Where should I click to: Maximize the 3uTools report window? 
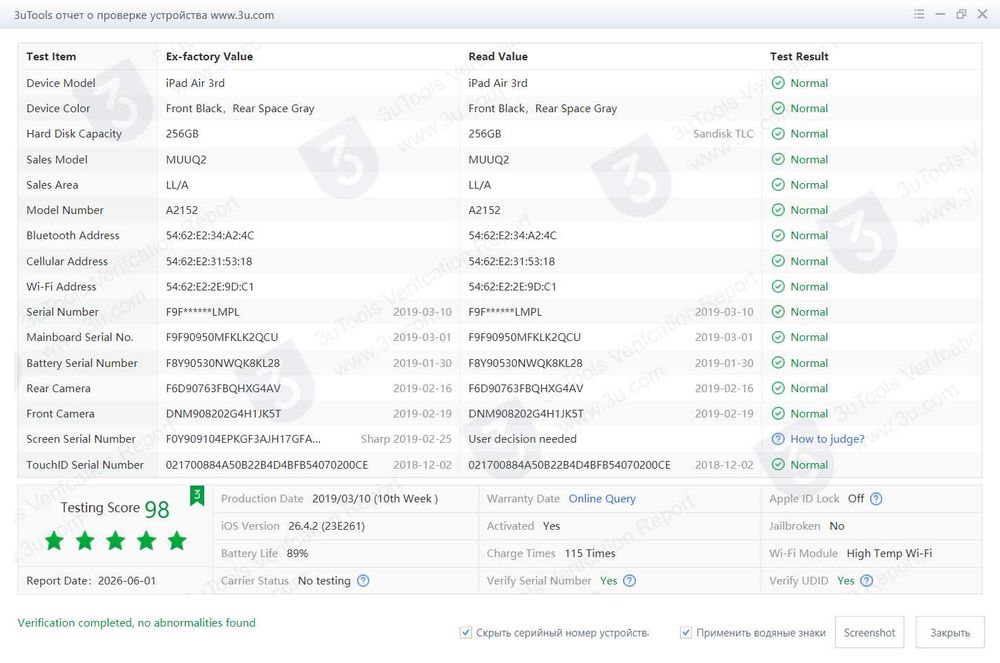(x=961, y=14)
